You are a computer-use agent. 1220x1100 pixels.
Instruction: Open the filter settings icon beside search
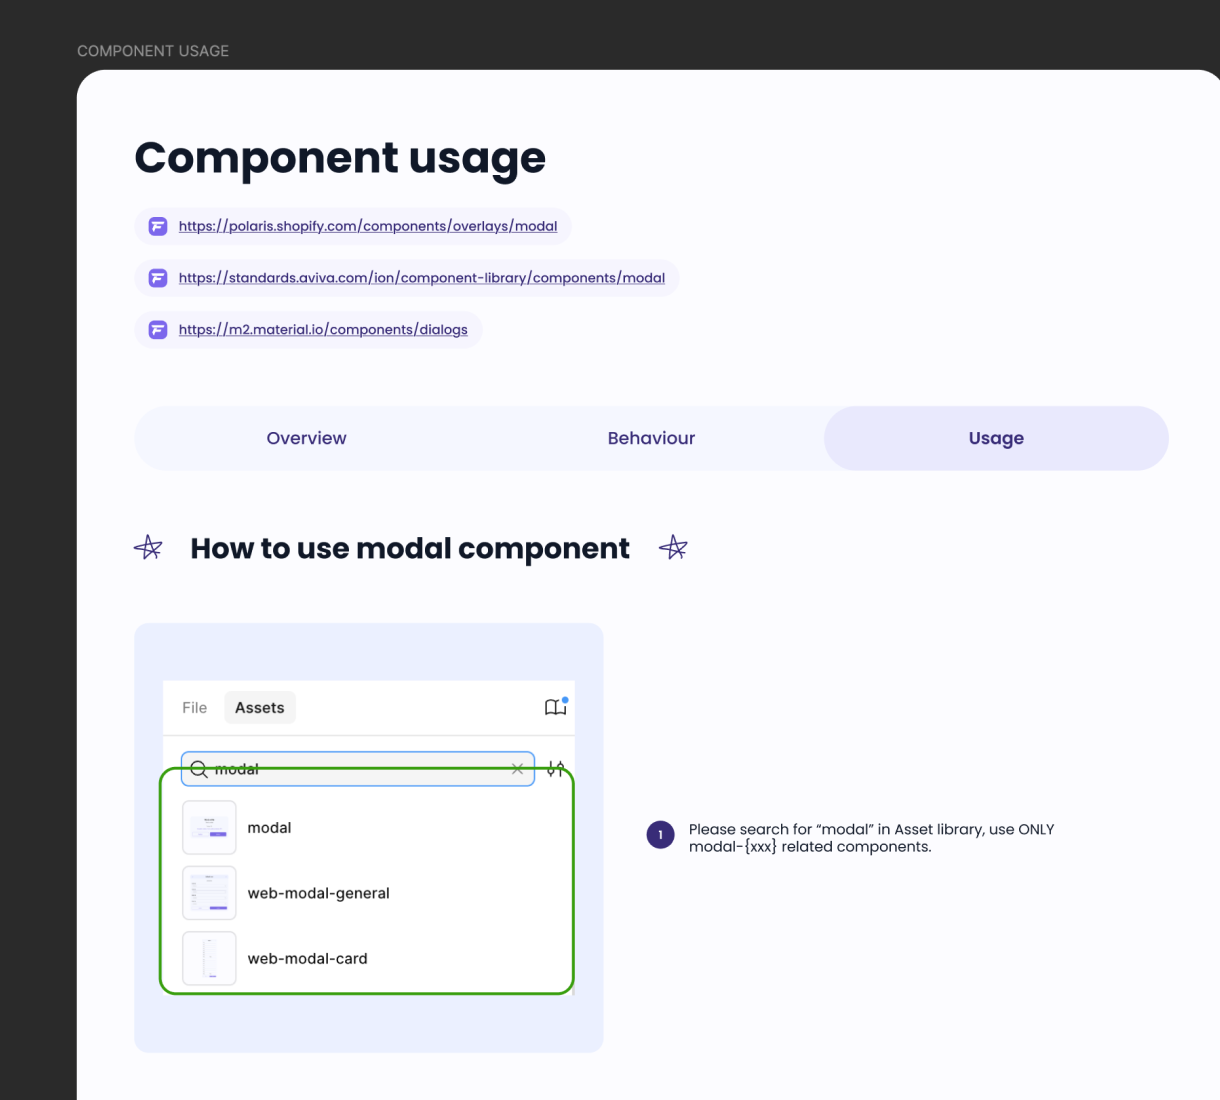(556, 769)
